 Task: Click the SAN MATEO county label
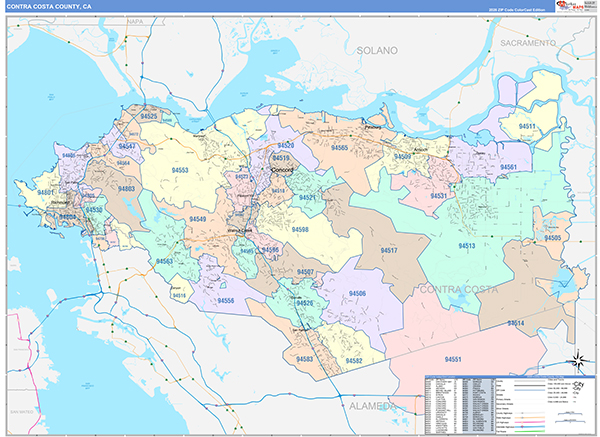pyautogui.click(x=21, y=412)
